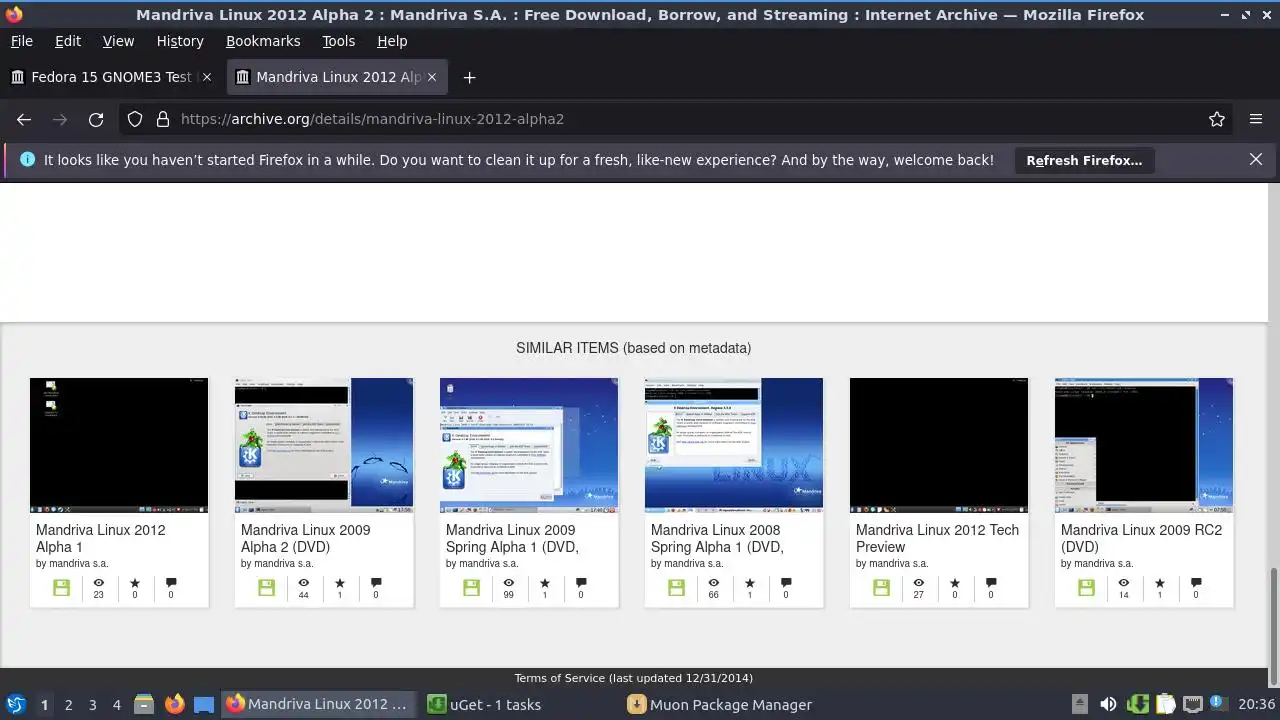Screen dimensions: 1280x720
Task: Switch to workspace 2 in the pager
Action: click(68, 705)
